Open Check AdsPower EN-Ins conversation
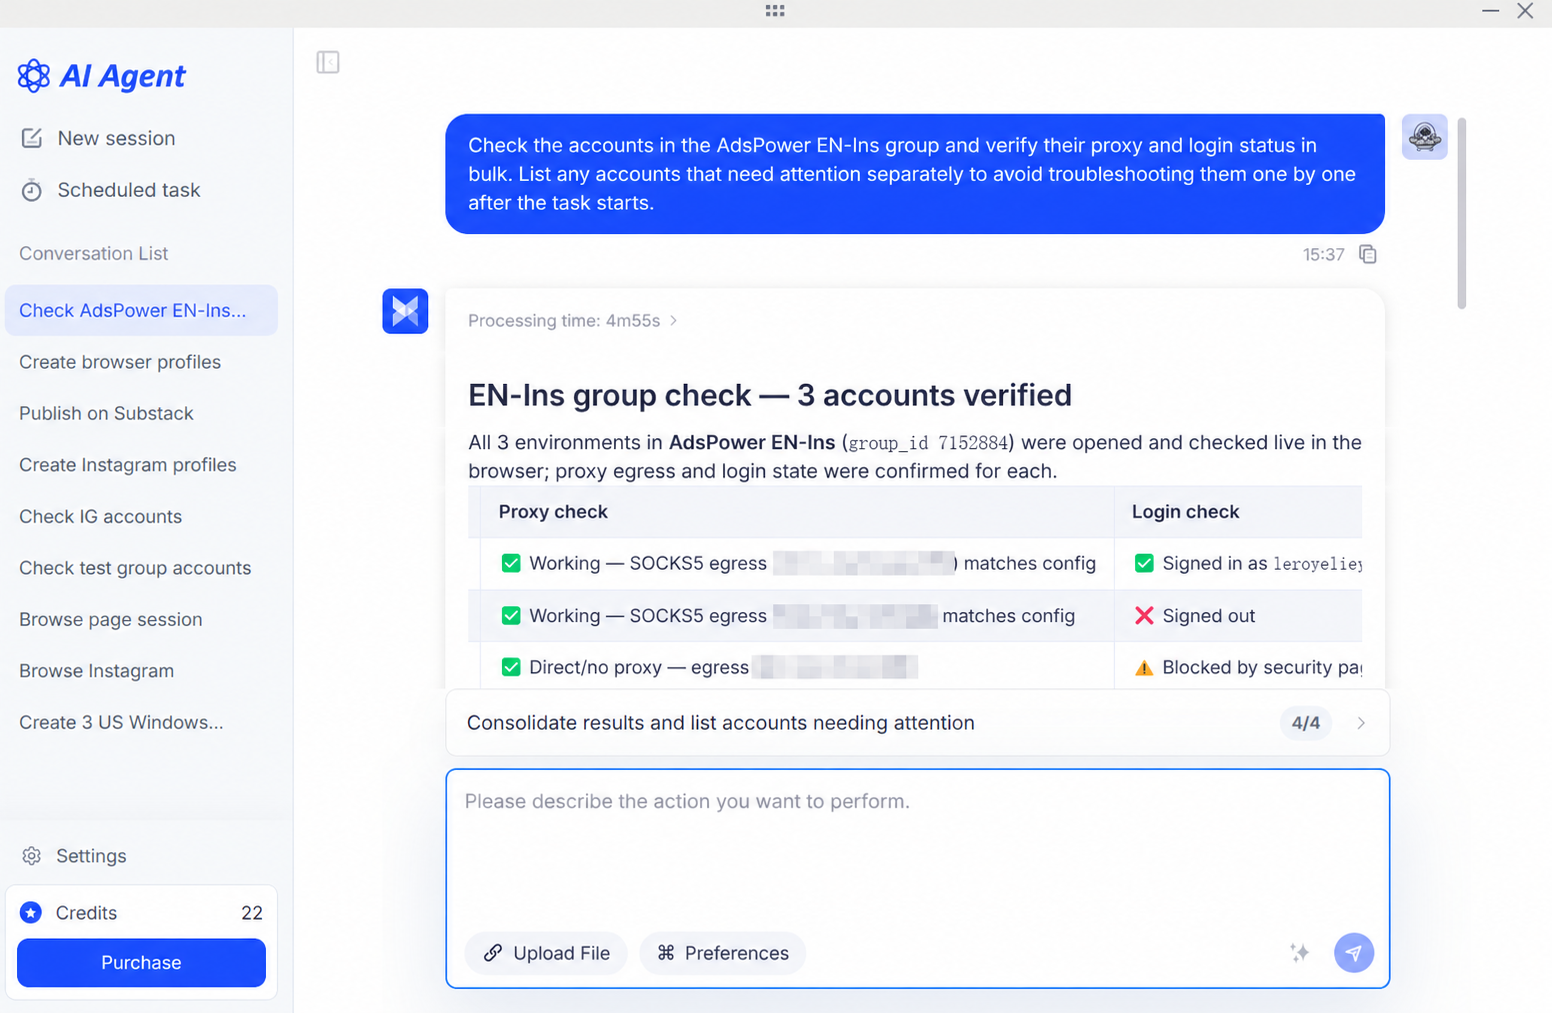 click(x=141, y=310)
